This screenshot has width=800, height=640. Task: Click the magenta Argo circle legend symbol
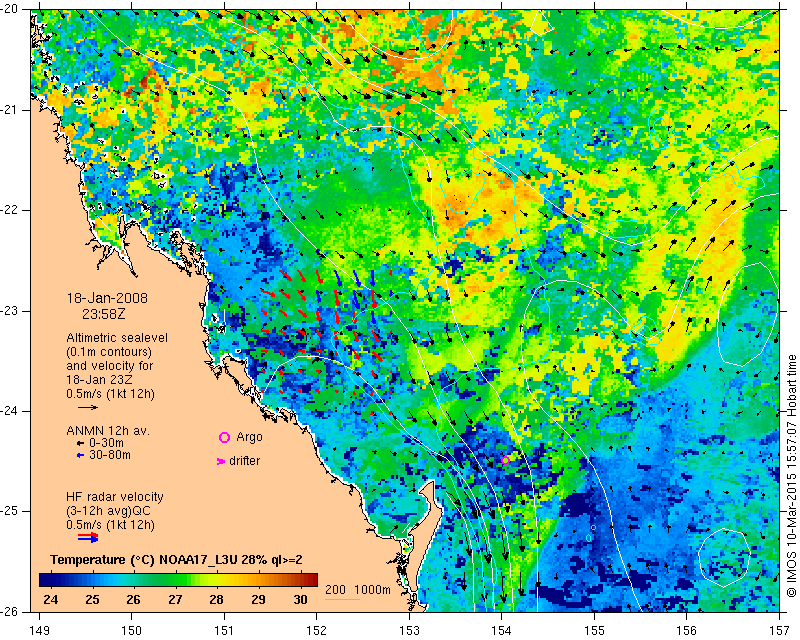pyautogui.click(x=224, y=437)
